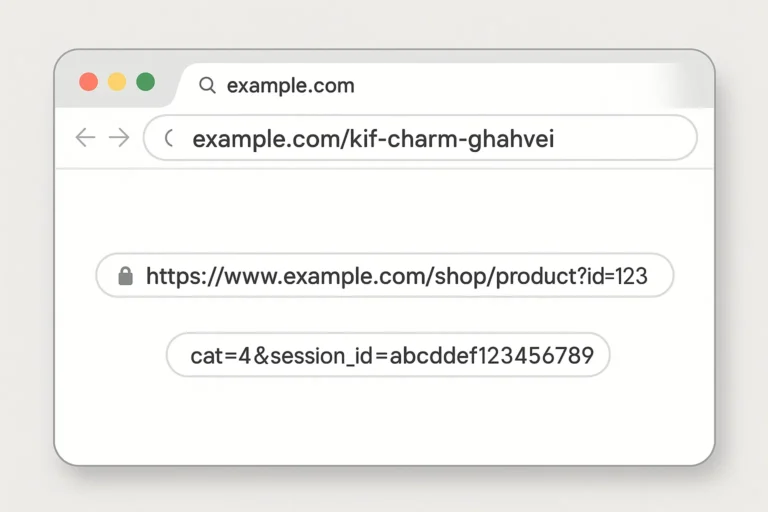Click the cat=4&session_id query string pill
This screenshot has height=512, width=768.
(x=387, y=355)
